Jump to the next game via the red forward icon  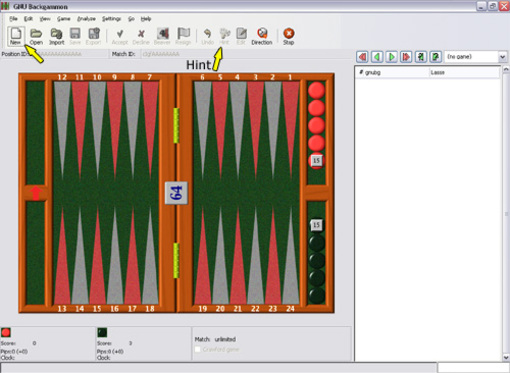pyautogui.click(x=406, y=57)
